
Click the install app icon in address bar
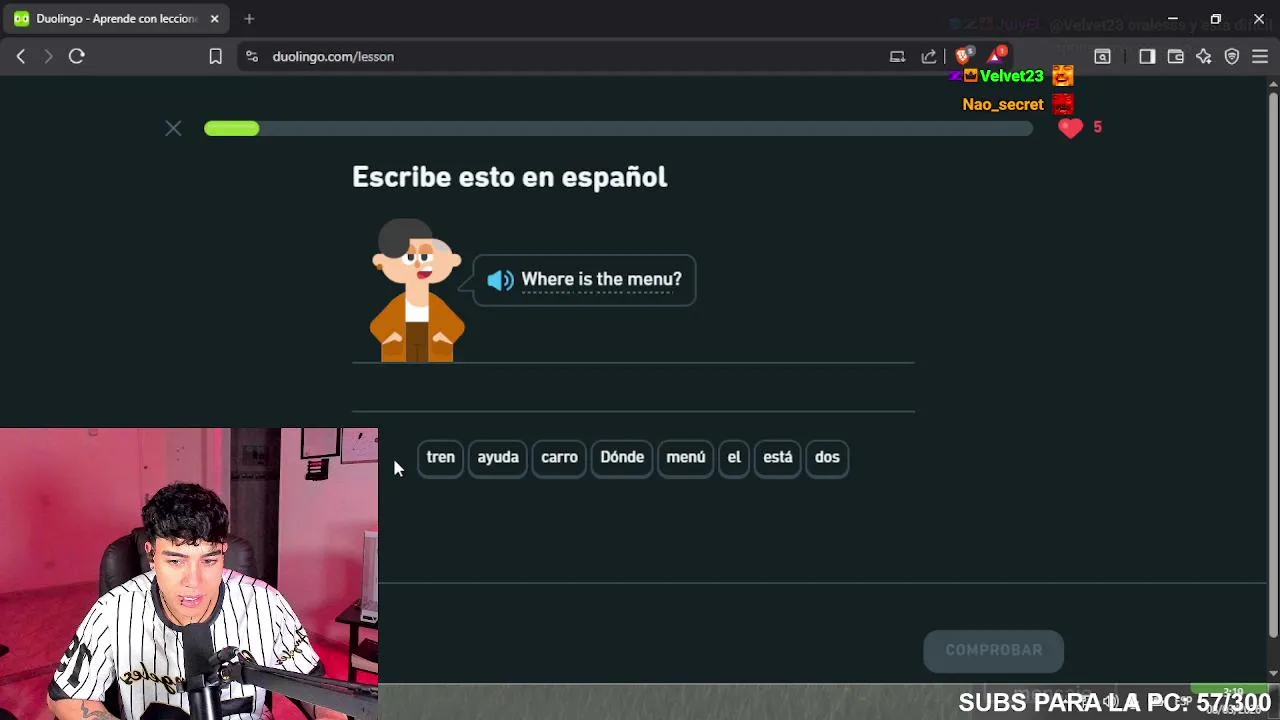tap(897, 57)
